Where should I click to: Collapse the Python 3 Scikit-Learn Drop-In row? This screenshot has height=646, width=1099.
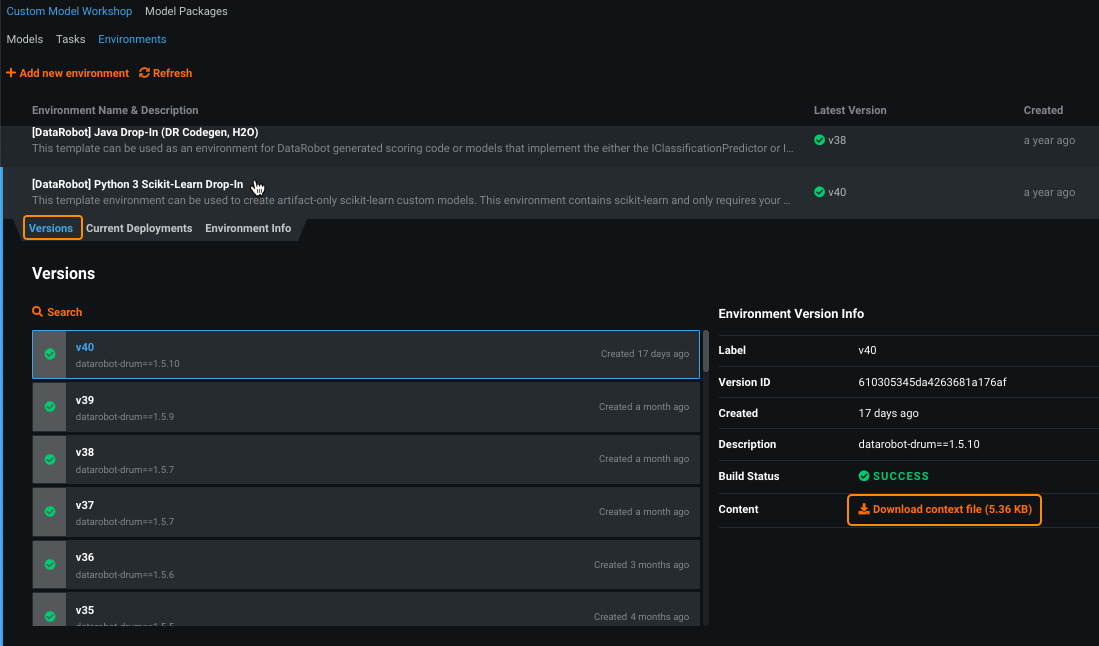pos(400,192)
